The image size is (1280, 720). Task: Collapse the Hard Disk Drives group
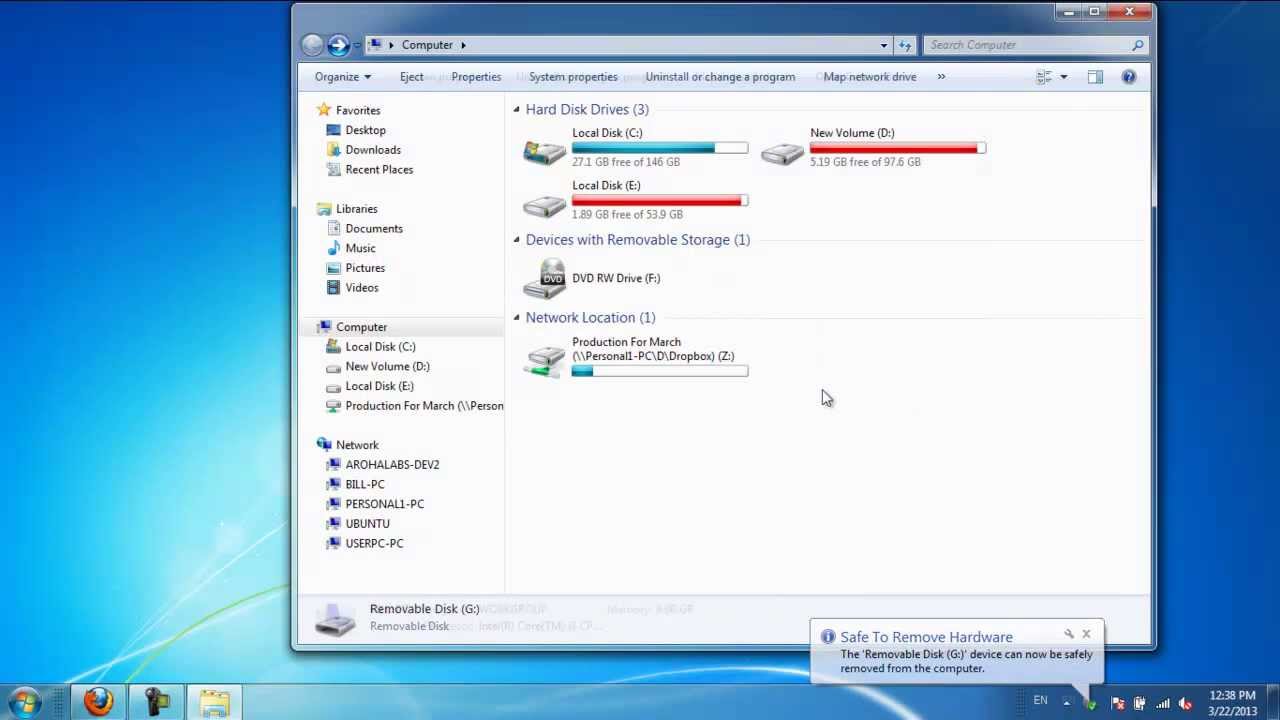coord(517,109)
